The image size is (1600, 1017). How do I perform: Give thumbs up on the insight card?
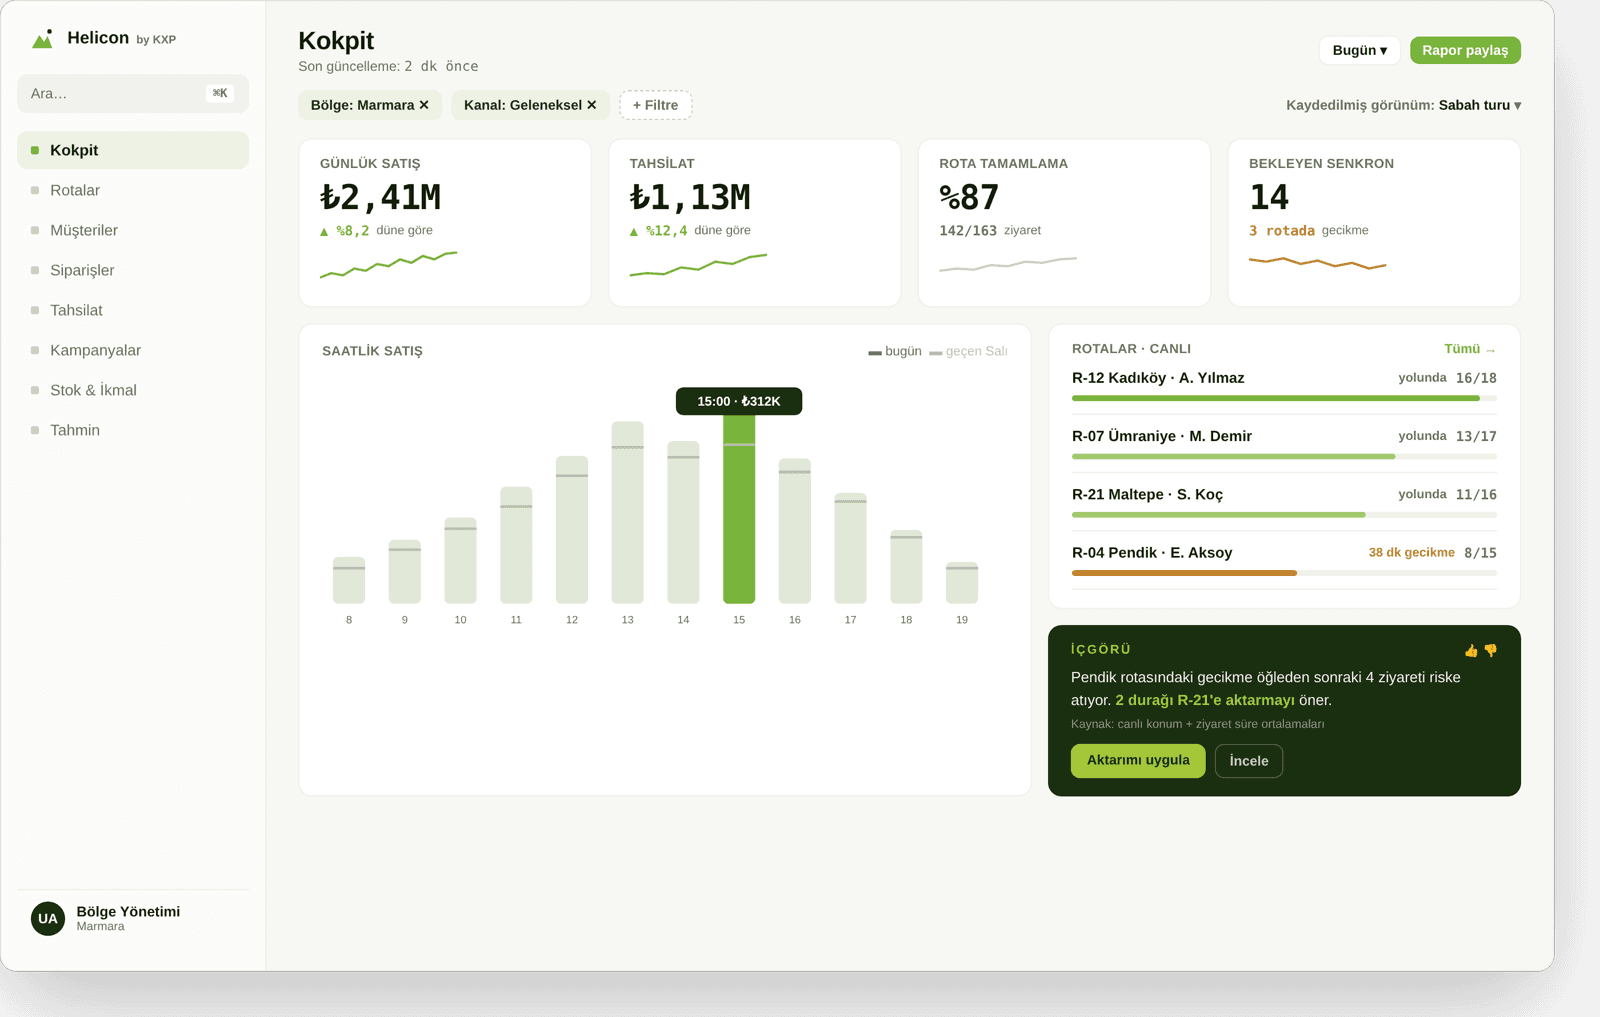pyautogui.click(x=1471, y=650)
